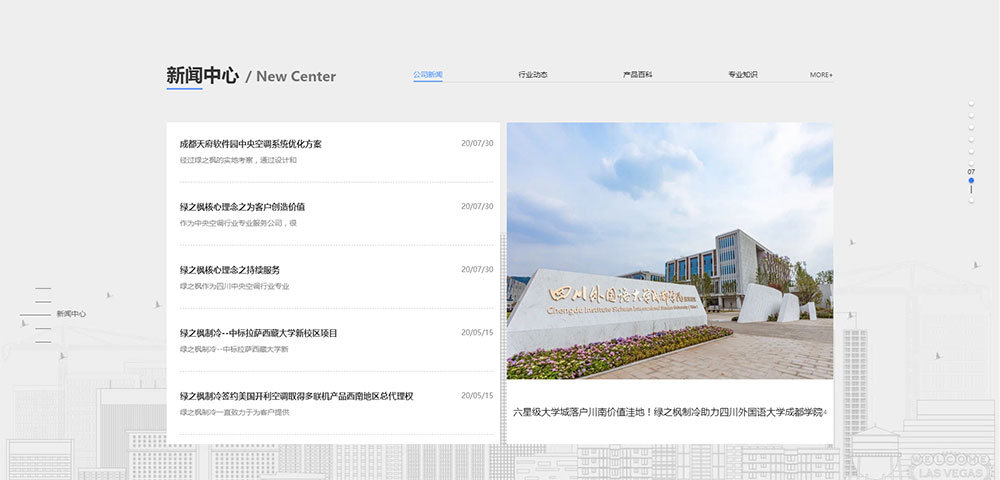The width and height of the screenshot is (1000, 480).
Task: Switch to the 专业知识 tab
Action: coord(742,75)
